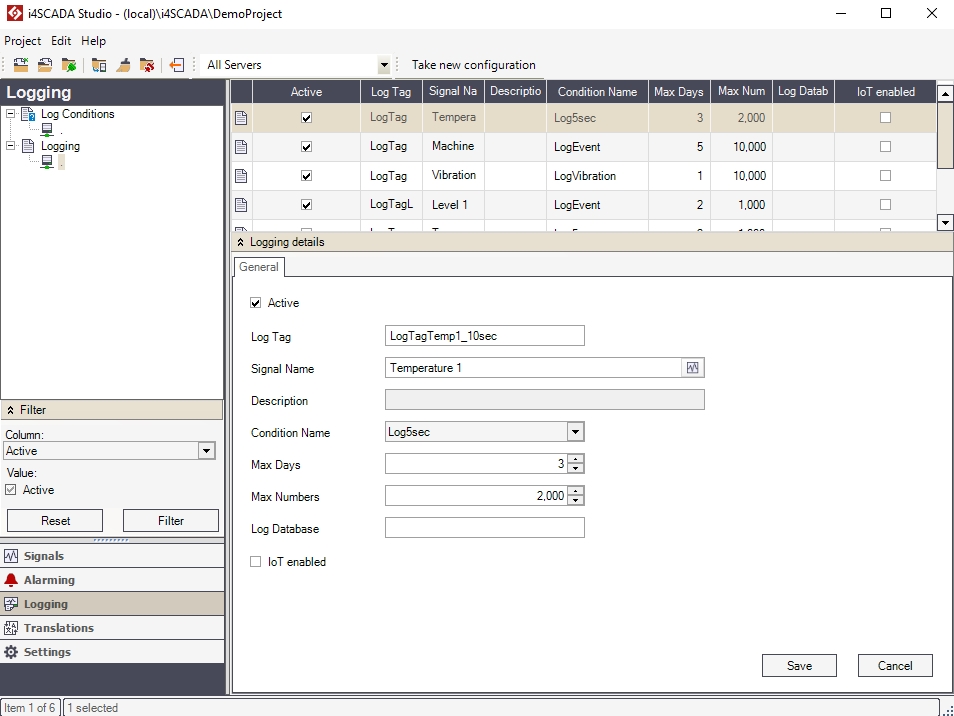Select the General tab in logging details
The height and width of the screenshot is (716, 954).
click(x=258, y=267)
